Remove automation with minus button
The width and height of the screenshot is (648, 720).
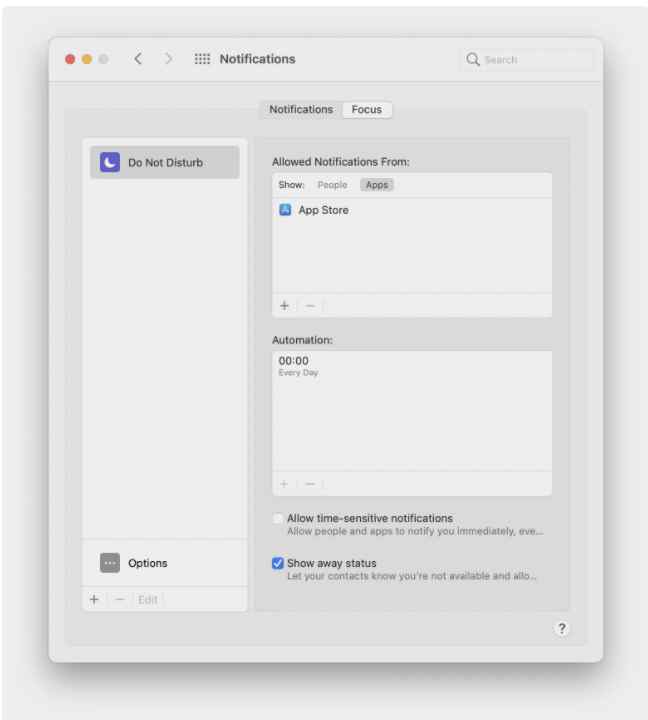click(310, 484)
